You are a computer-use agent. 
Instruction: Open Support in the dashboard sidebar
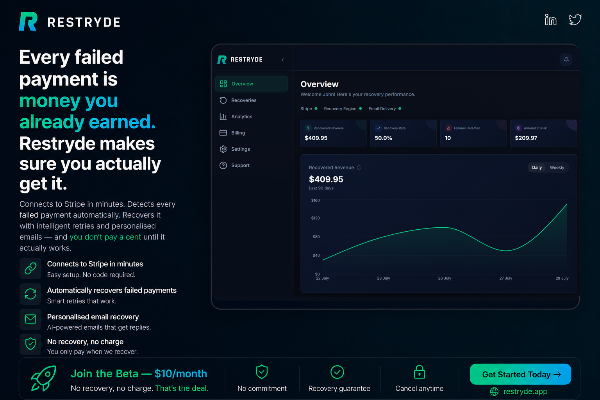(x=251, y=165)
